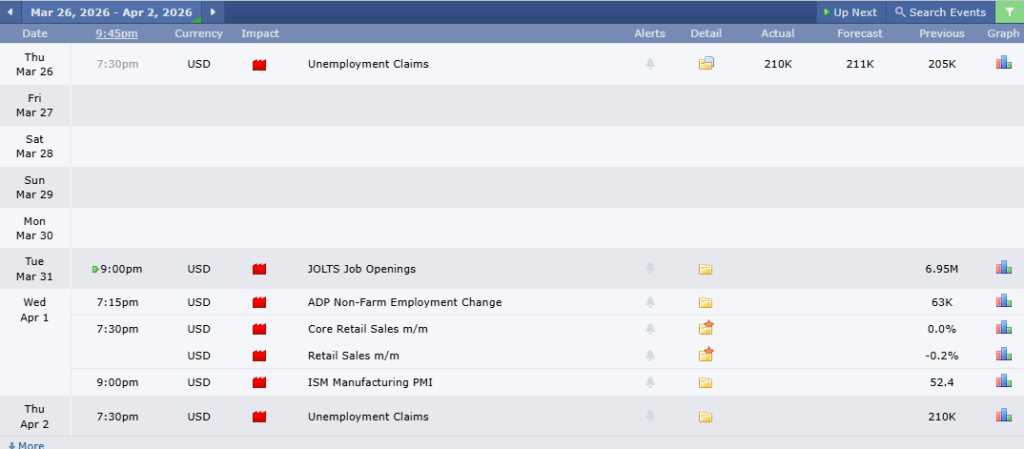Open detail folder for Mar 26 Unemployment Claims
This screenshot has width=1024, height=449.
706,64
